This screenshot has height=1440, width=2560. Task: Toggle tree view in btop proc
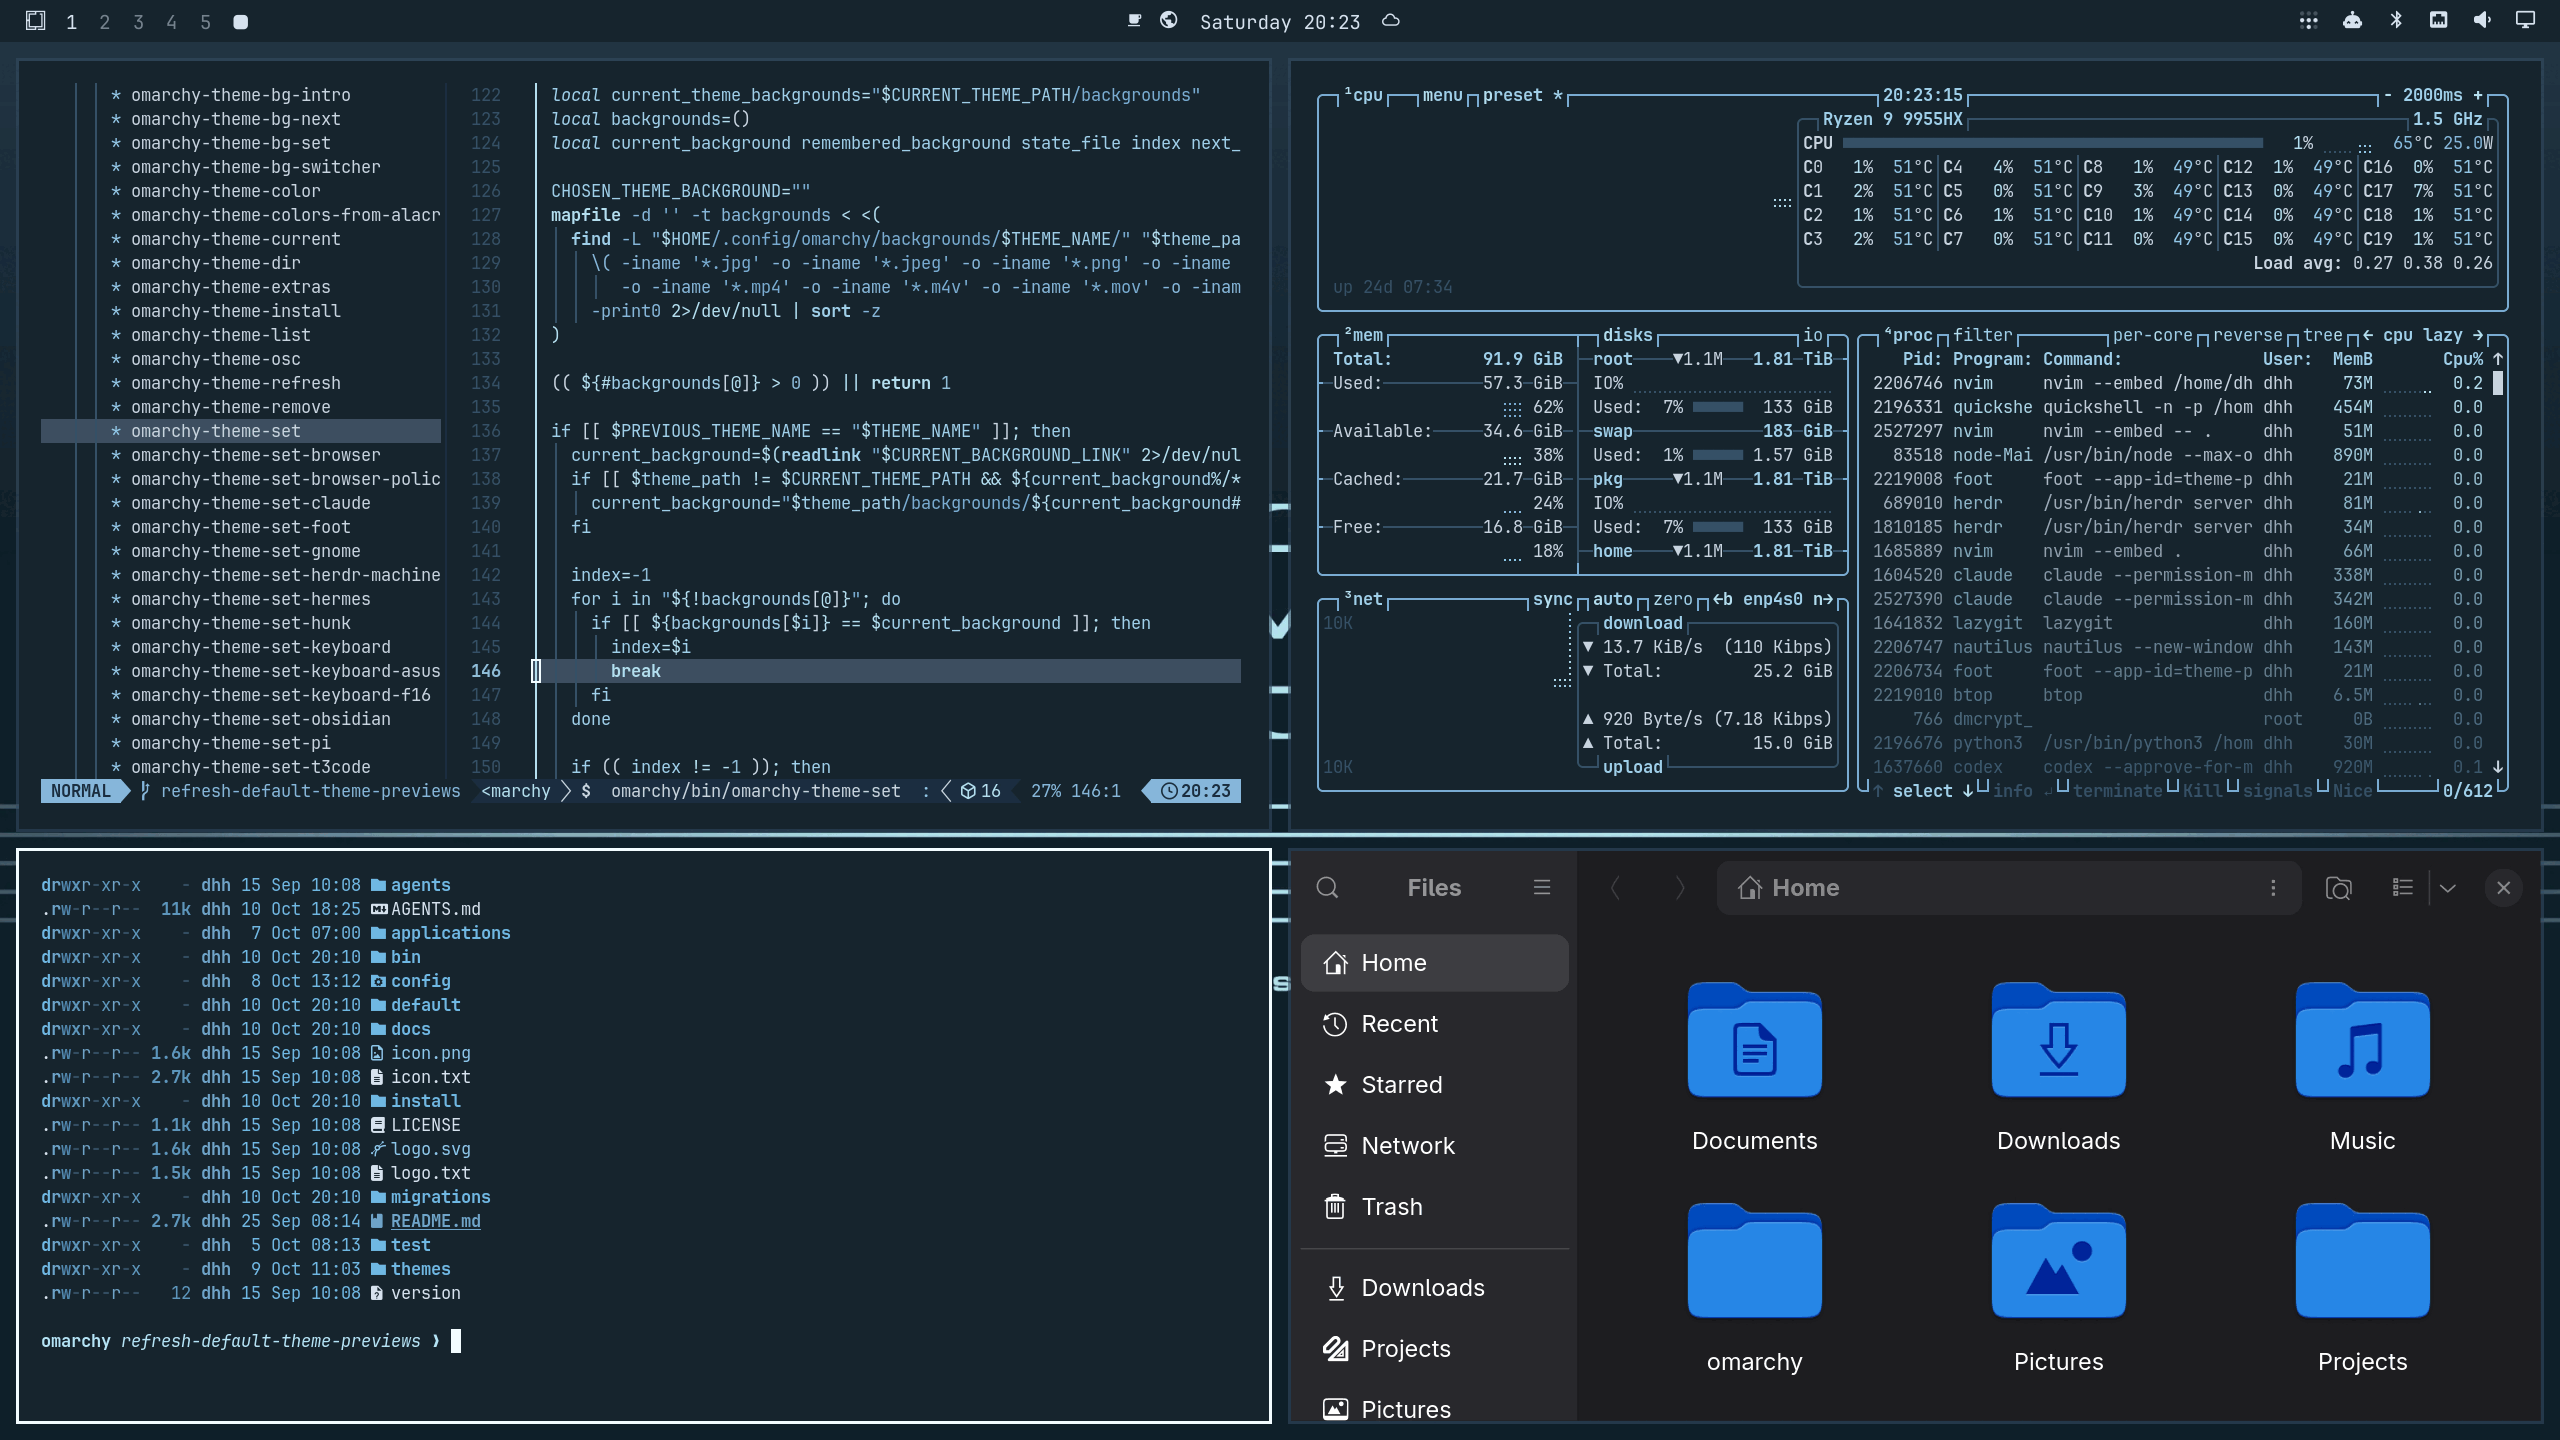point(2323,335)
